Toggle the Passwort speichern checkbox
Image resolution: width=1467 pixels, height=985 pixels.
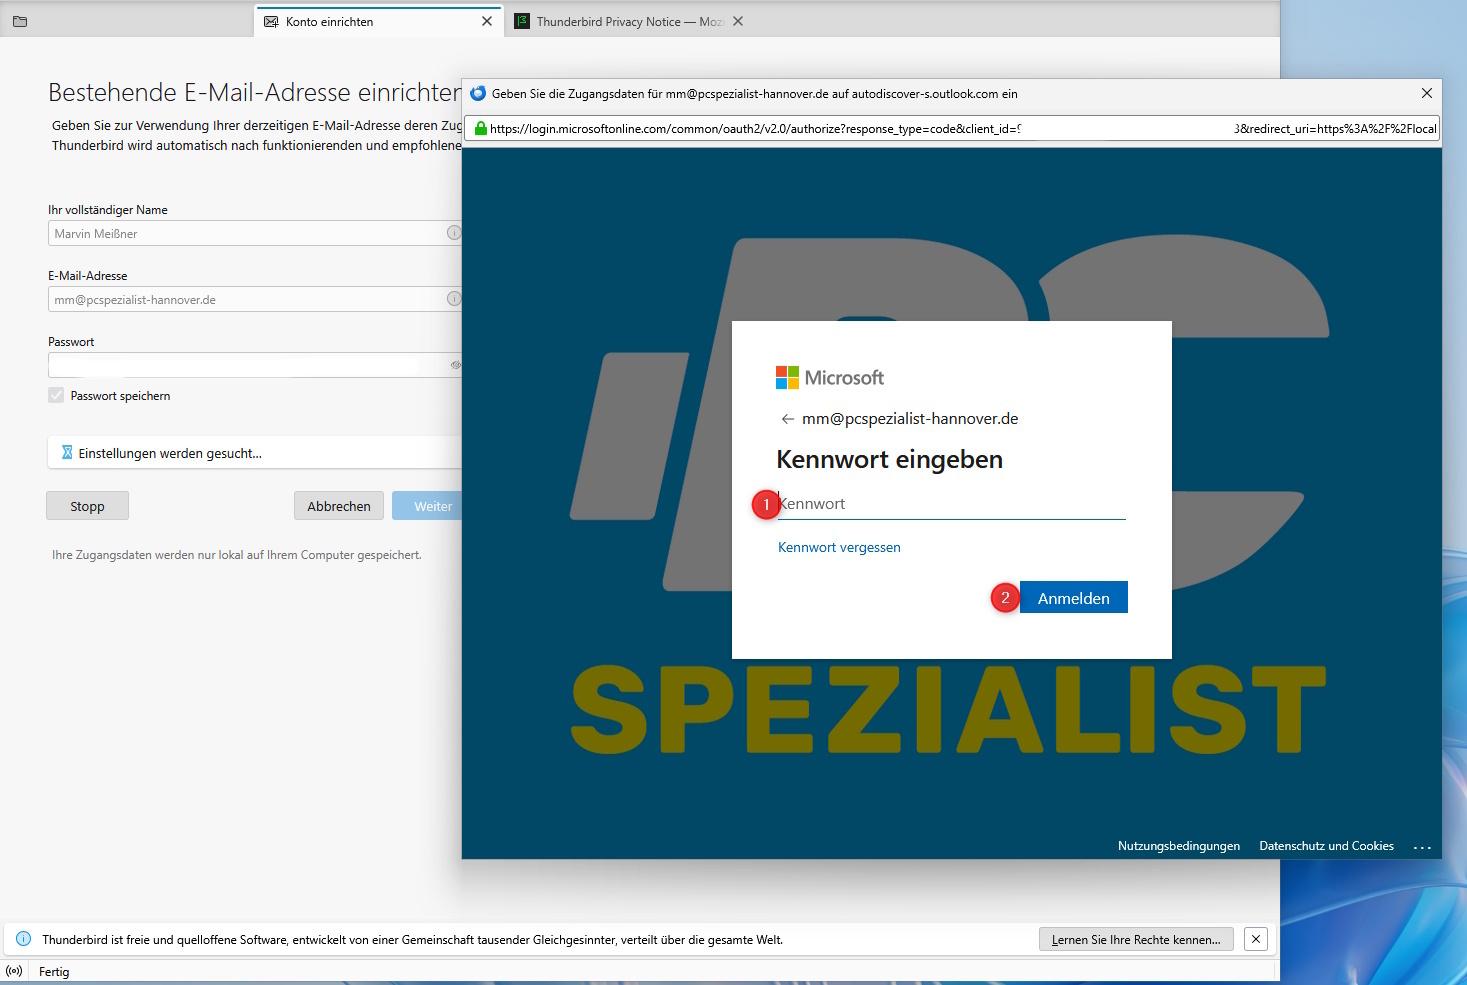(x=56, y=396)
